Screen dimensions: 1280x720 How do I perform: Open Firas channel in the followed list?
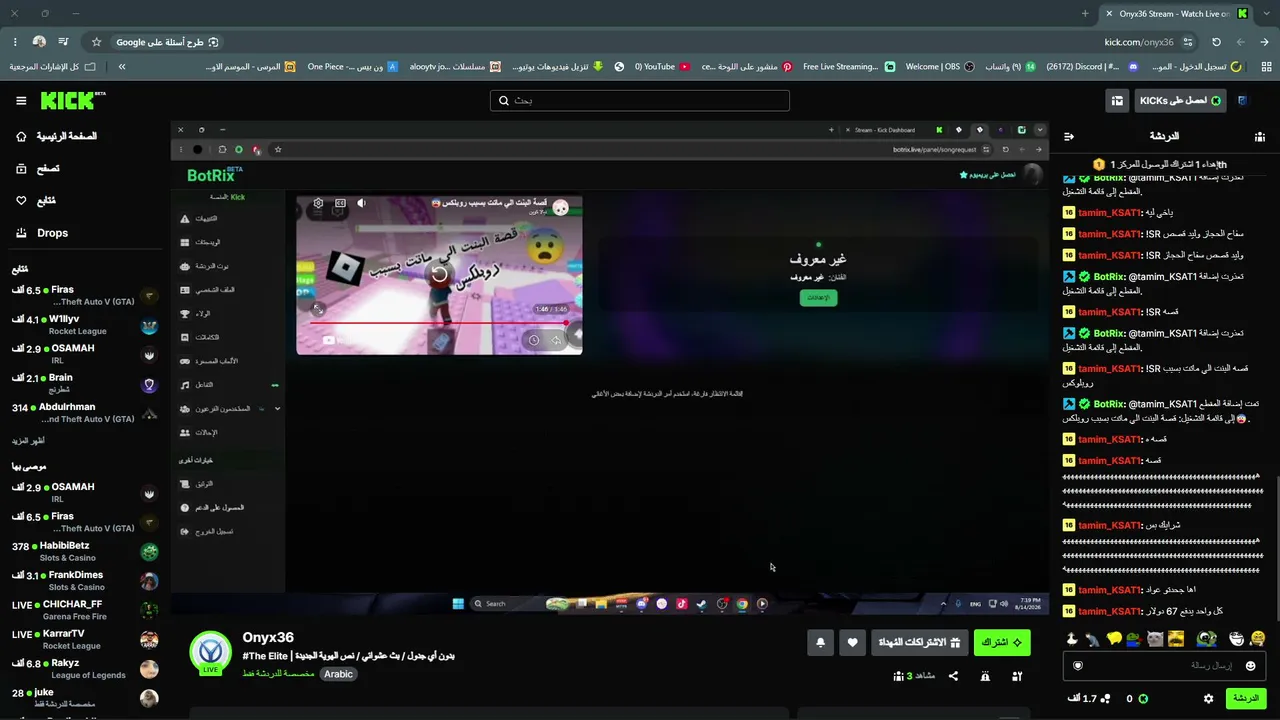point(85,295)
